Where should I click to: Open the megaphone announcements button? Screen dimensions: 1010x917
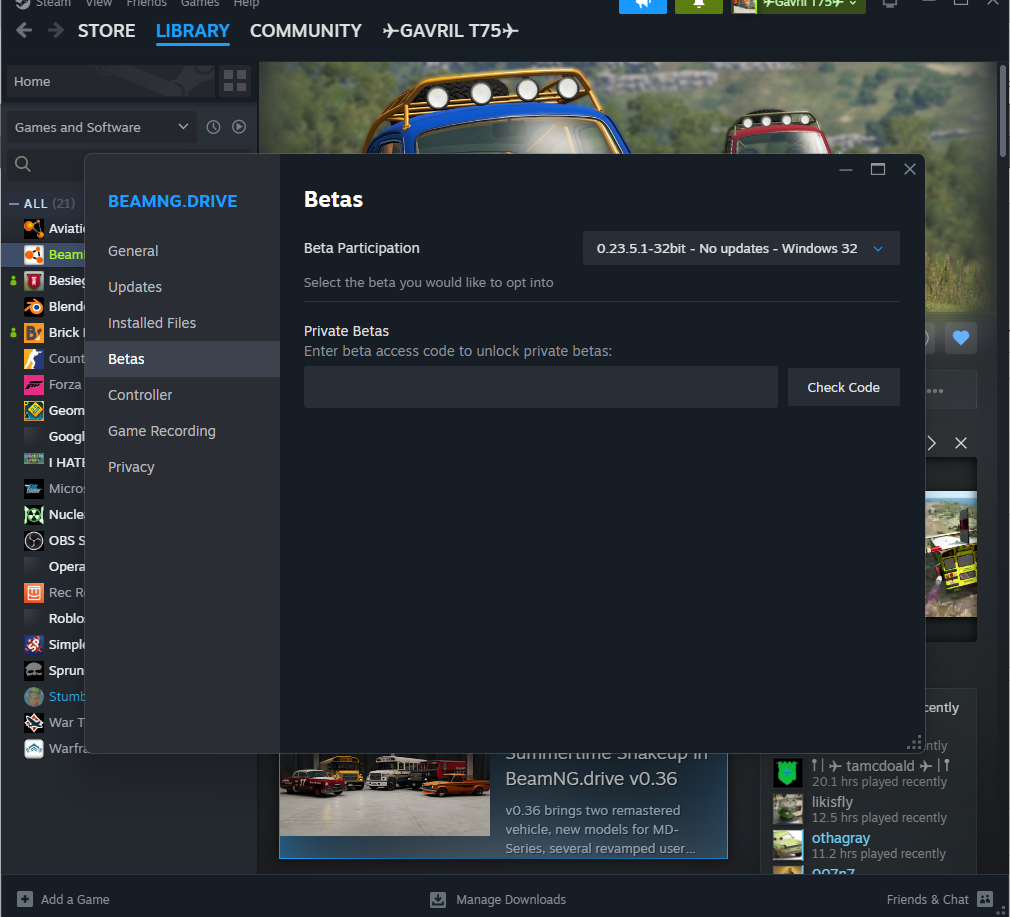tap(643, 5)
